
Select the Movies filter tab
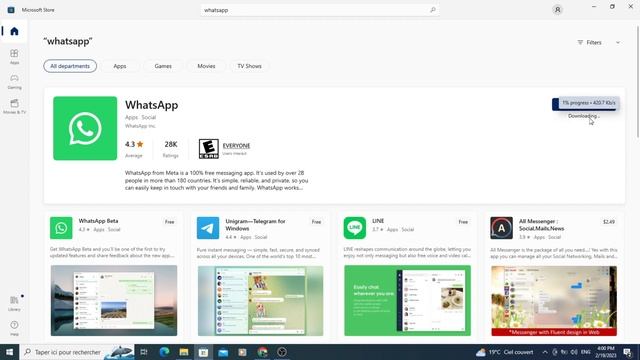pyautogui.click(x=206, y=66)
